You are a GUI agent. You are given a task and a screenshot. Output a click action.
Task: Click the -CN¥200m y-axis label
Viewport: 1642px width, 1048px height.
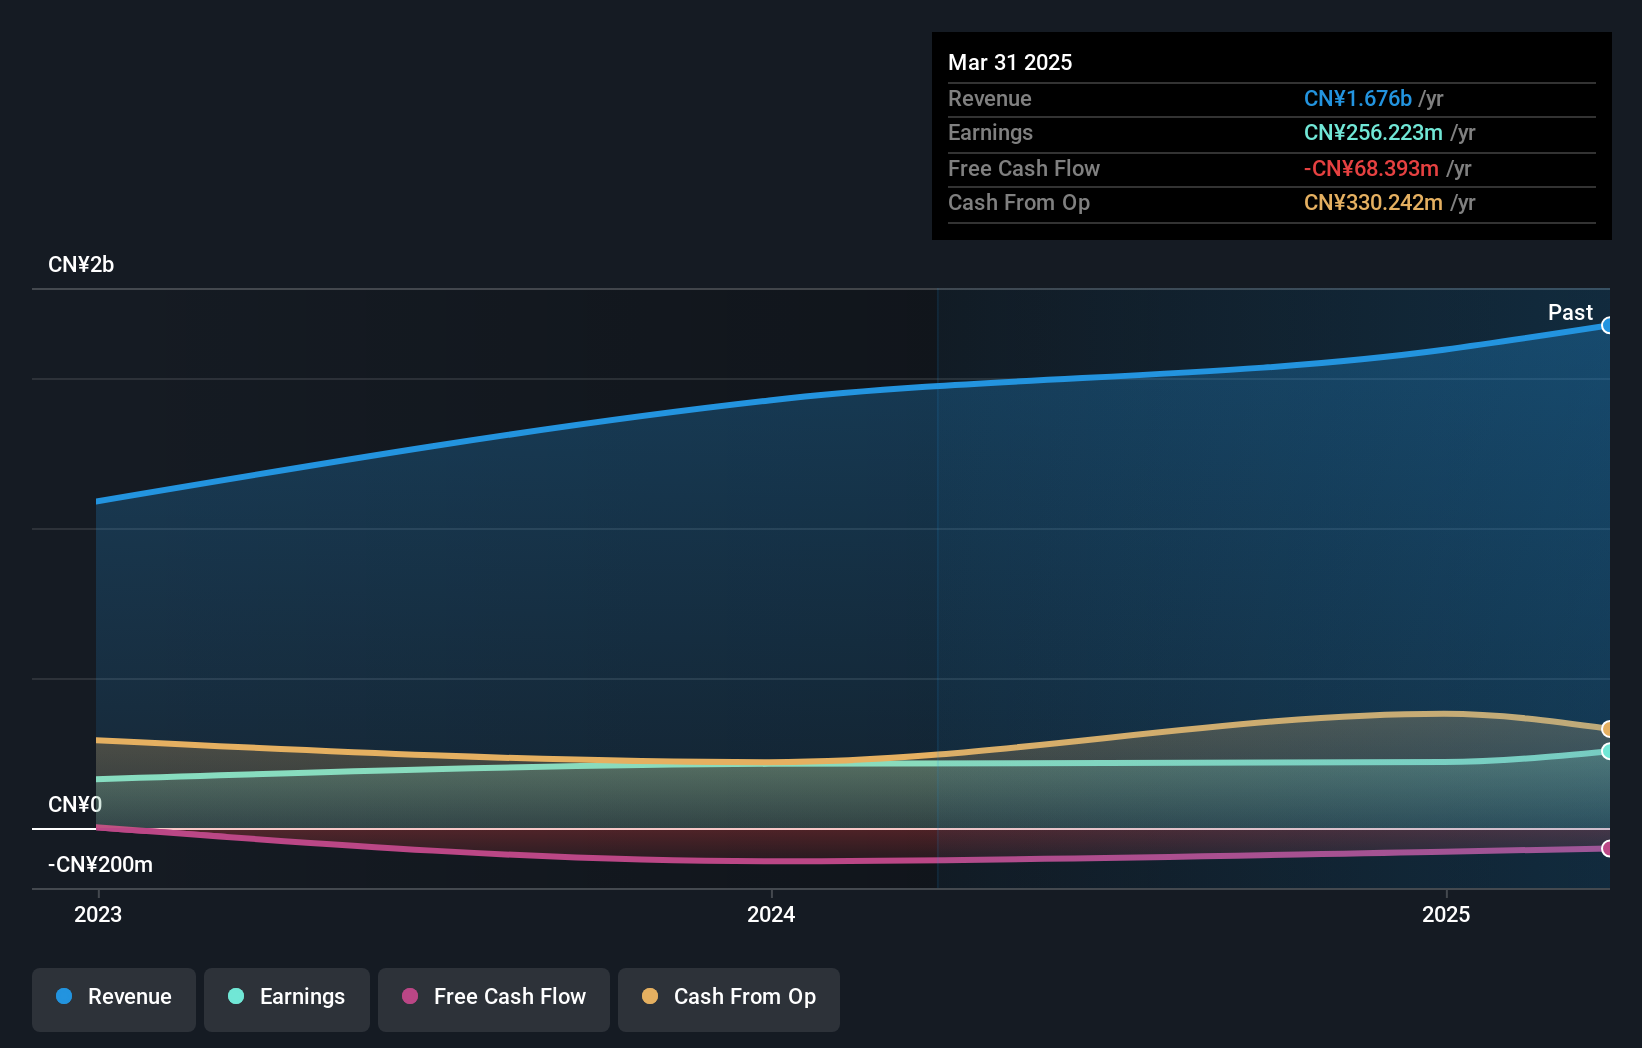[x=100, y=865]
